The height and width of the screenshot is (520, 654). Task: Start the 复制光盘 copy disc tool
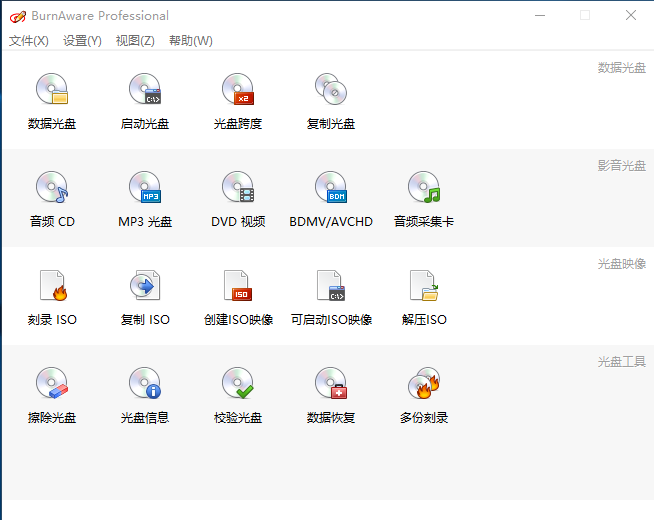(331, 101)
